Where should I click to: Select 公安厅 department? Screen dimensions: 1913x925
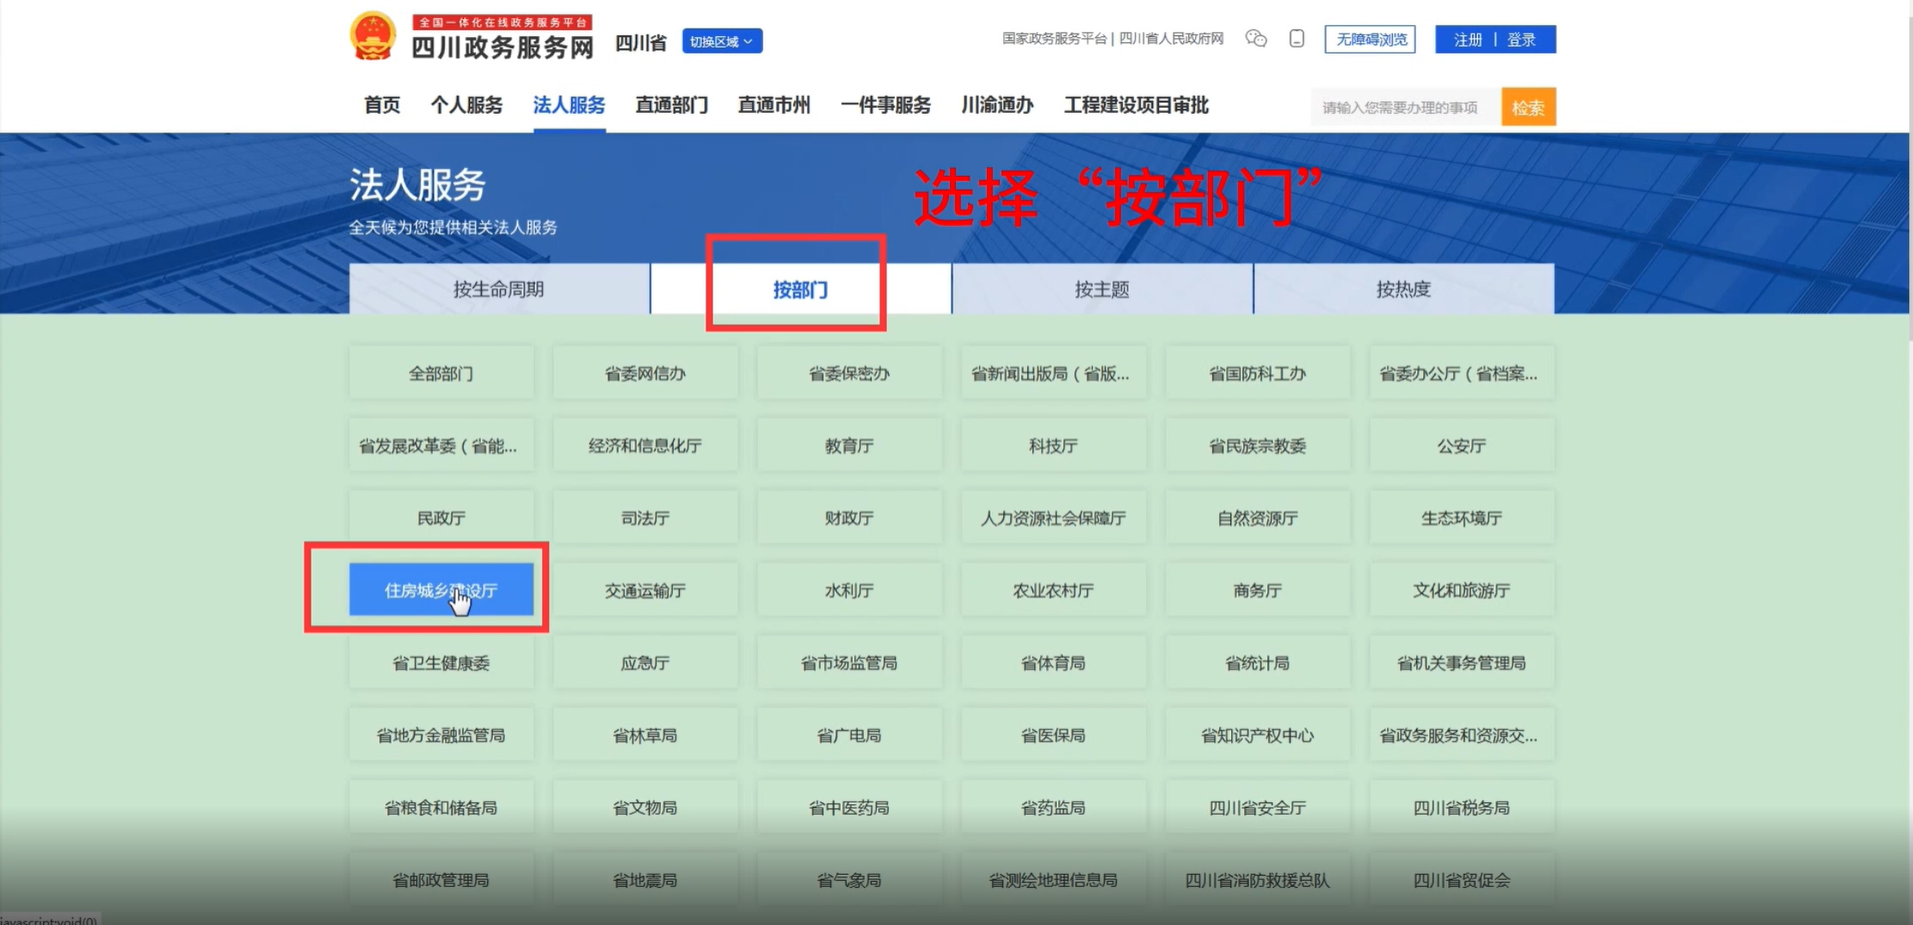point(1461,445)
